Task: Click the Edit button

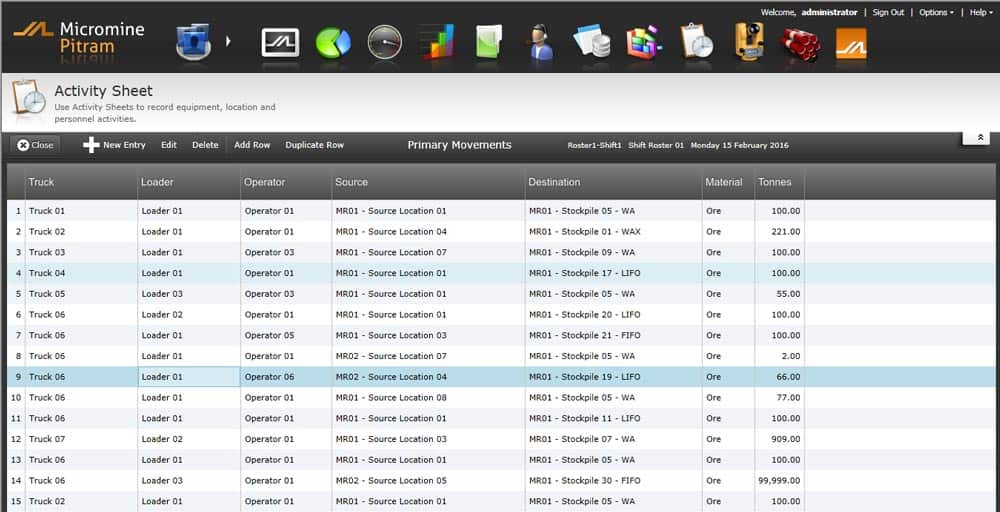Action: click(169, 145)
